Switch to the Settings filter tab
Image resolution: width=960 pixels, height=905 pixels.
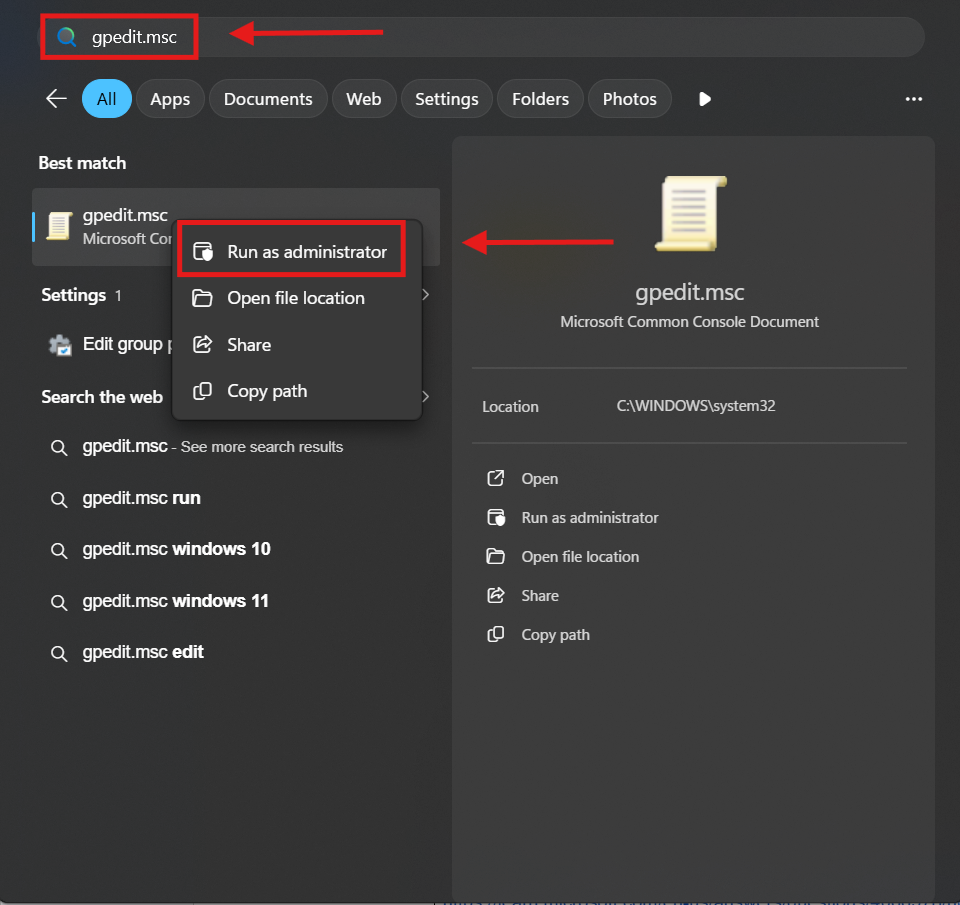447,99
